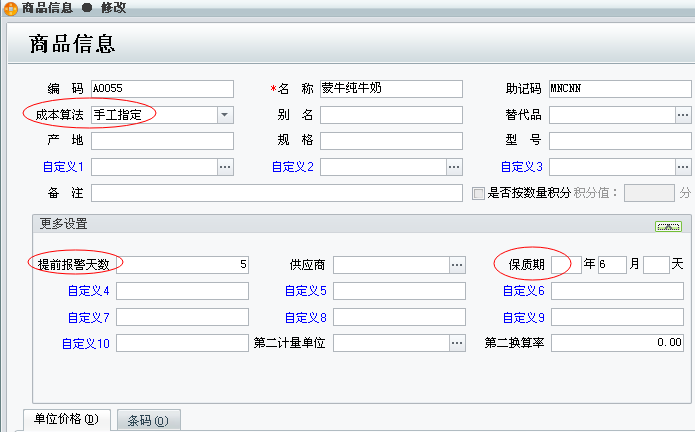
Task: Switch to 条码 tab
Action: [148, 420]
